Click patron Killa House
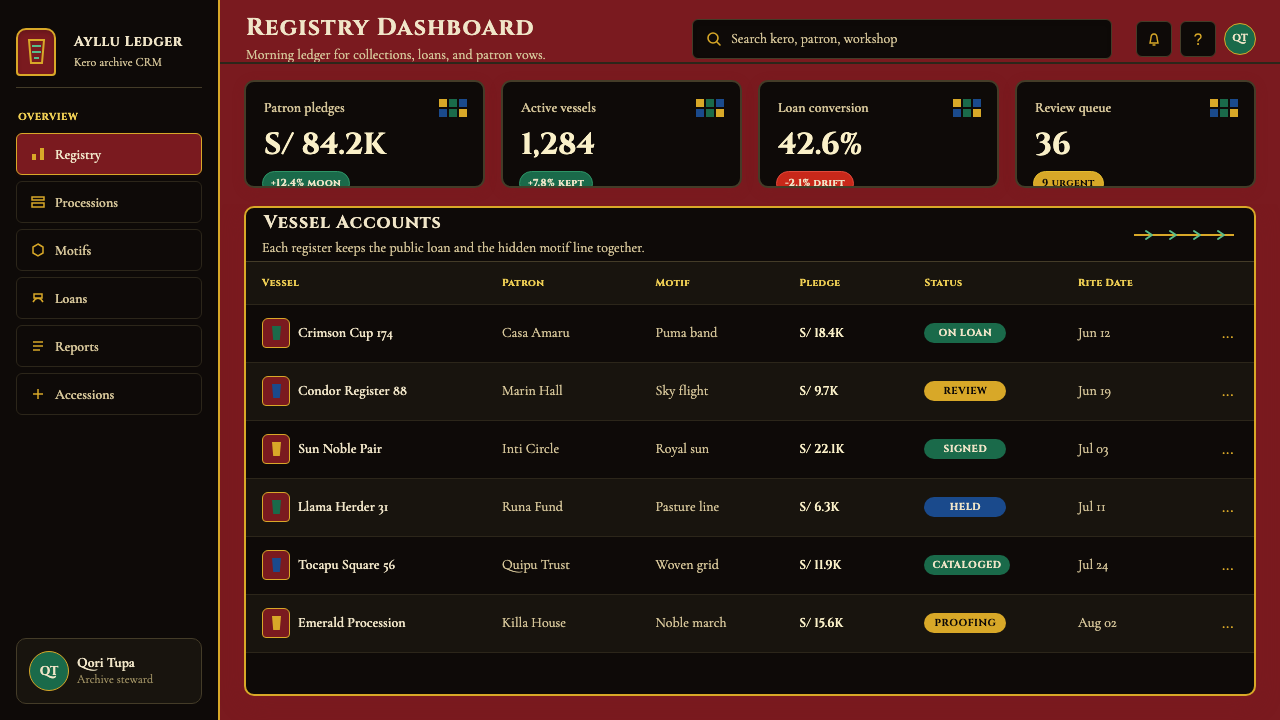 coord(534,623)
